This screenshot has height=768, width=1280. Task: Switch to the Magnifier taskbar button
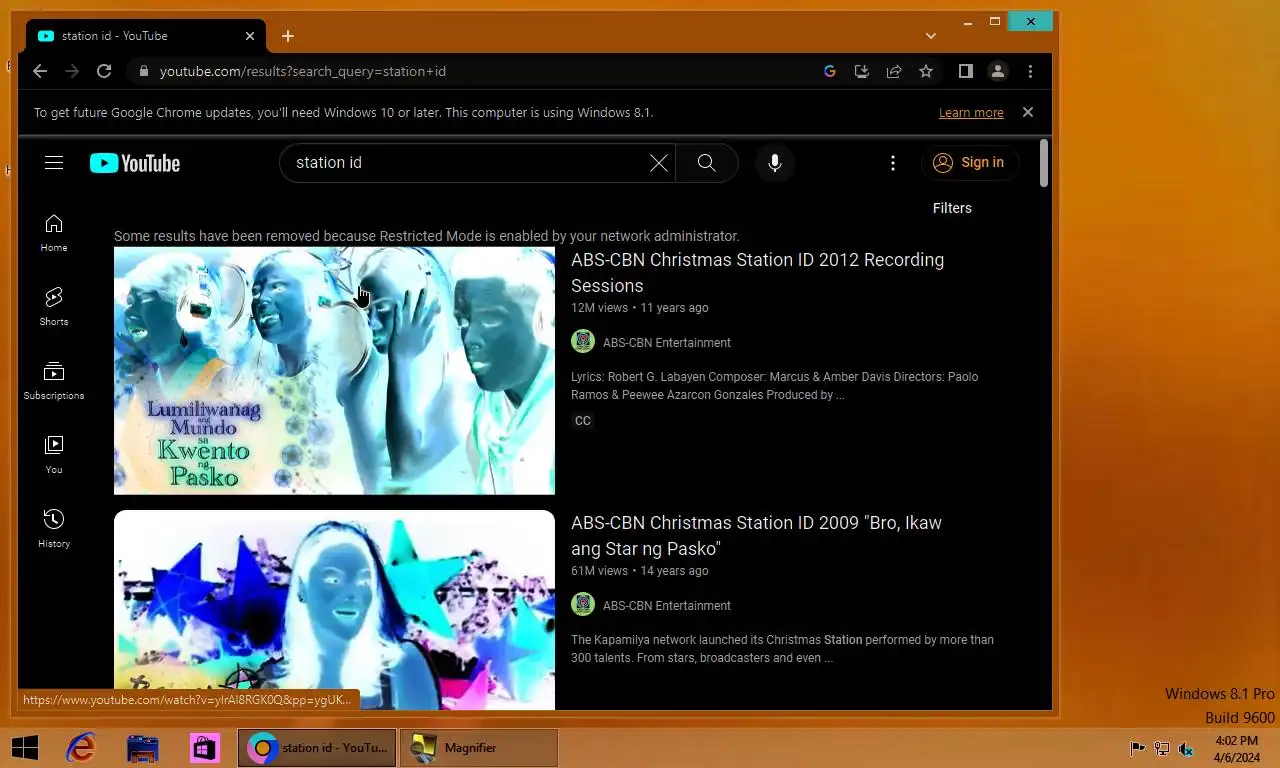click(x=479, y=747)
